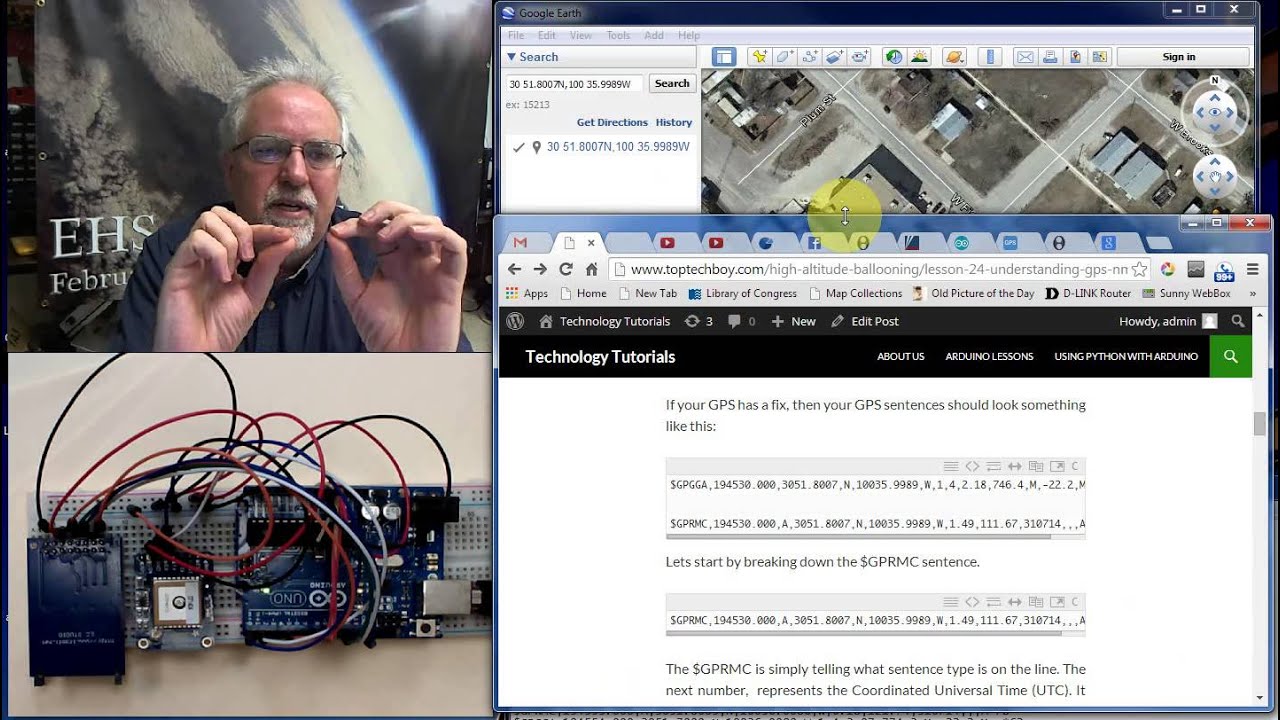The width and height of the screenshot is (1280, 720).
Task: Open the Get Directions link
Action: coord(612,122)
